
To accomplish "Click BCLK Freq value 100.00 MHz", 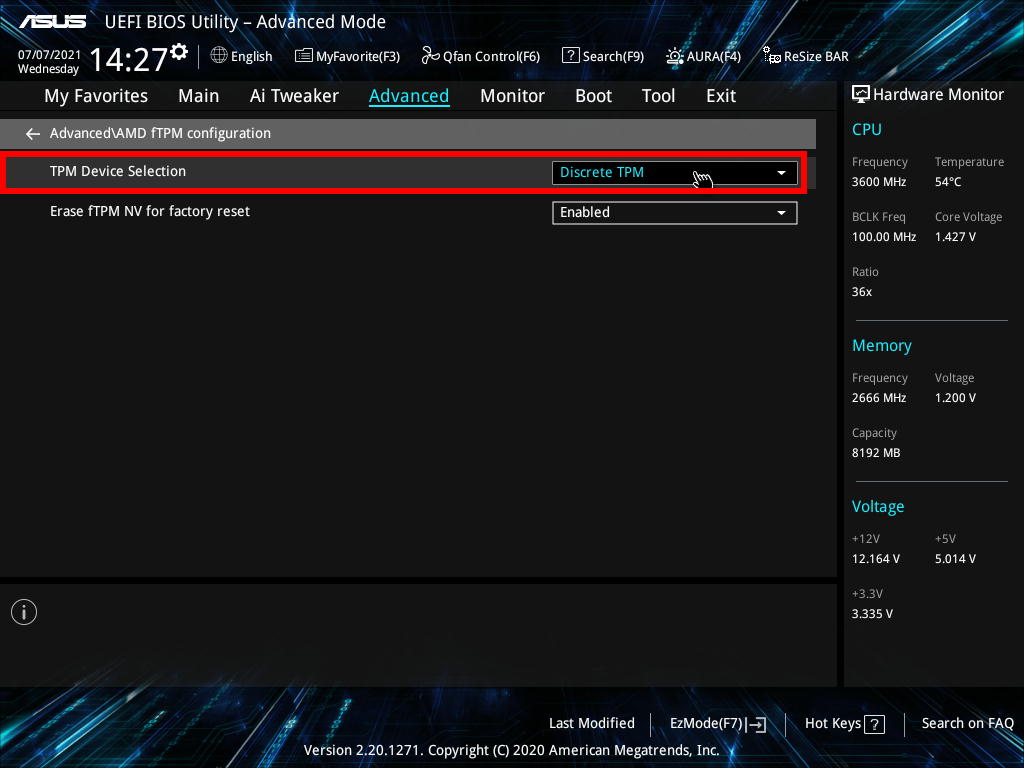I will [884, 237].
